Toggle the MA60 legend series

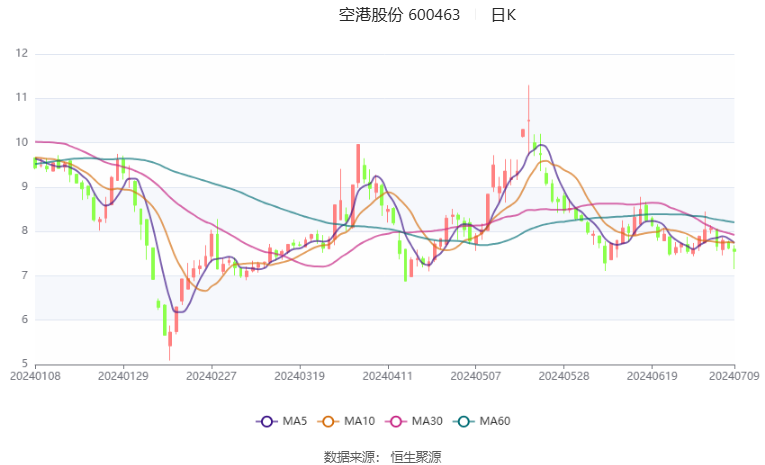(482, 421)
